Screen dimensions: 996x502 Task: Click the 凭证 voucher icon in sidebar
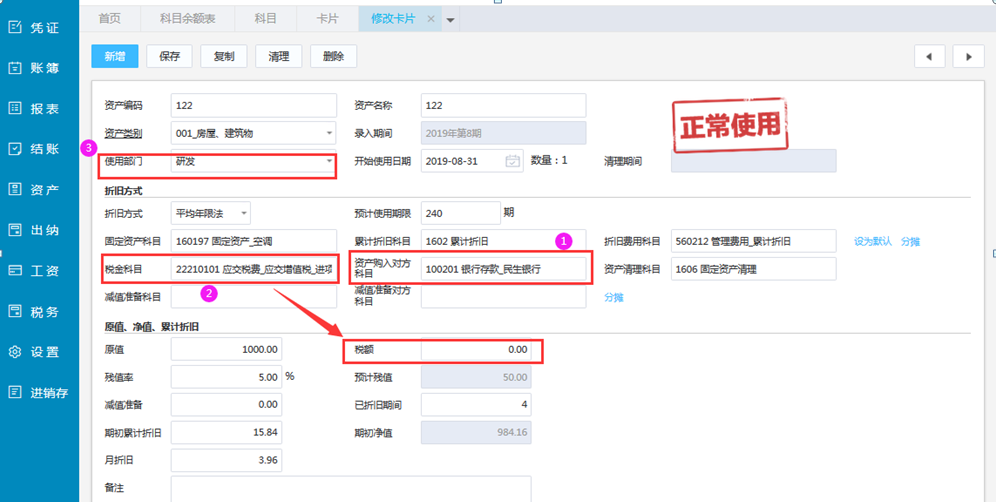click(x=15, y=27)
